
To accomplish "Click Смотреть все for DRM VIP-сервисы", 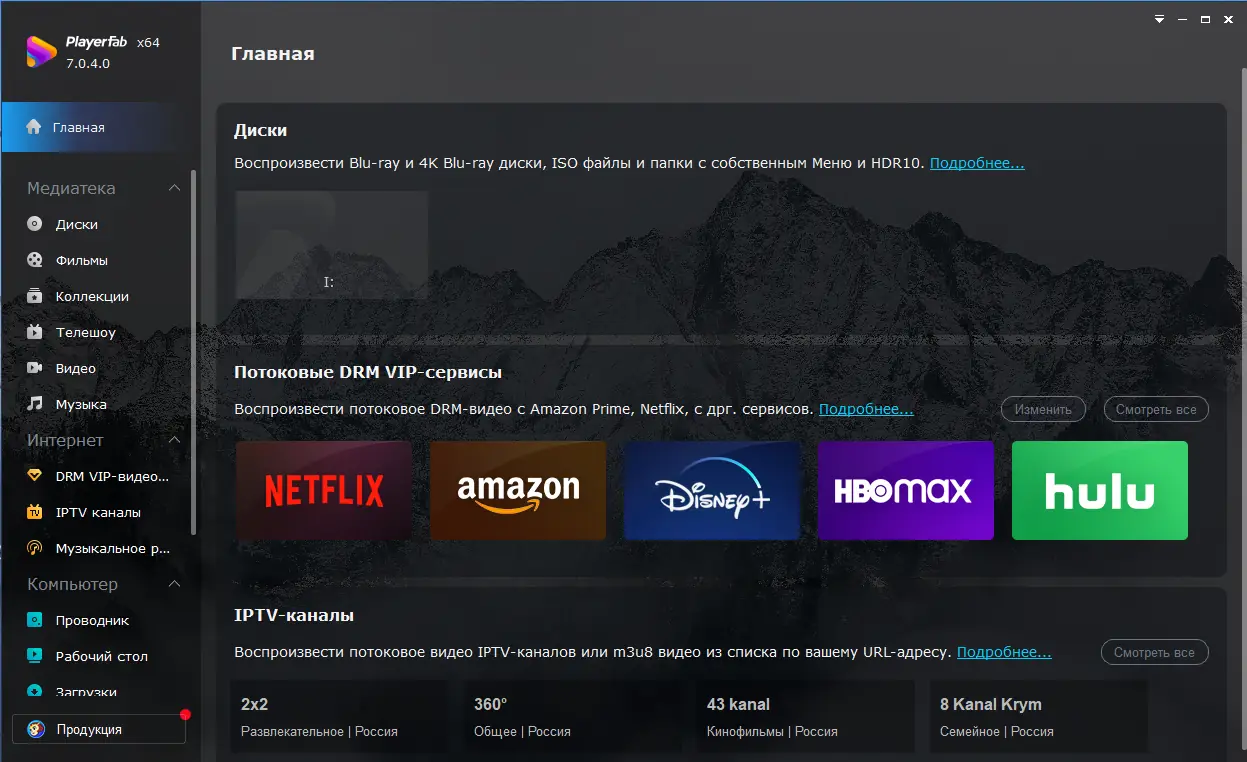I will (x=1156, y=409).
